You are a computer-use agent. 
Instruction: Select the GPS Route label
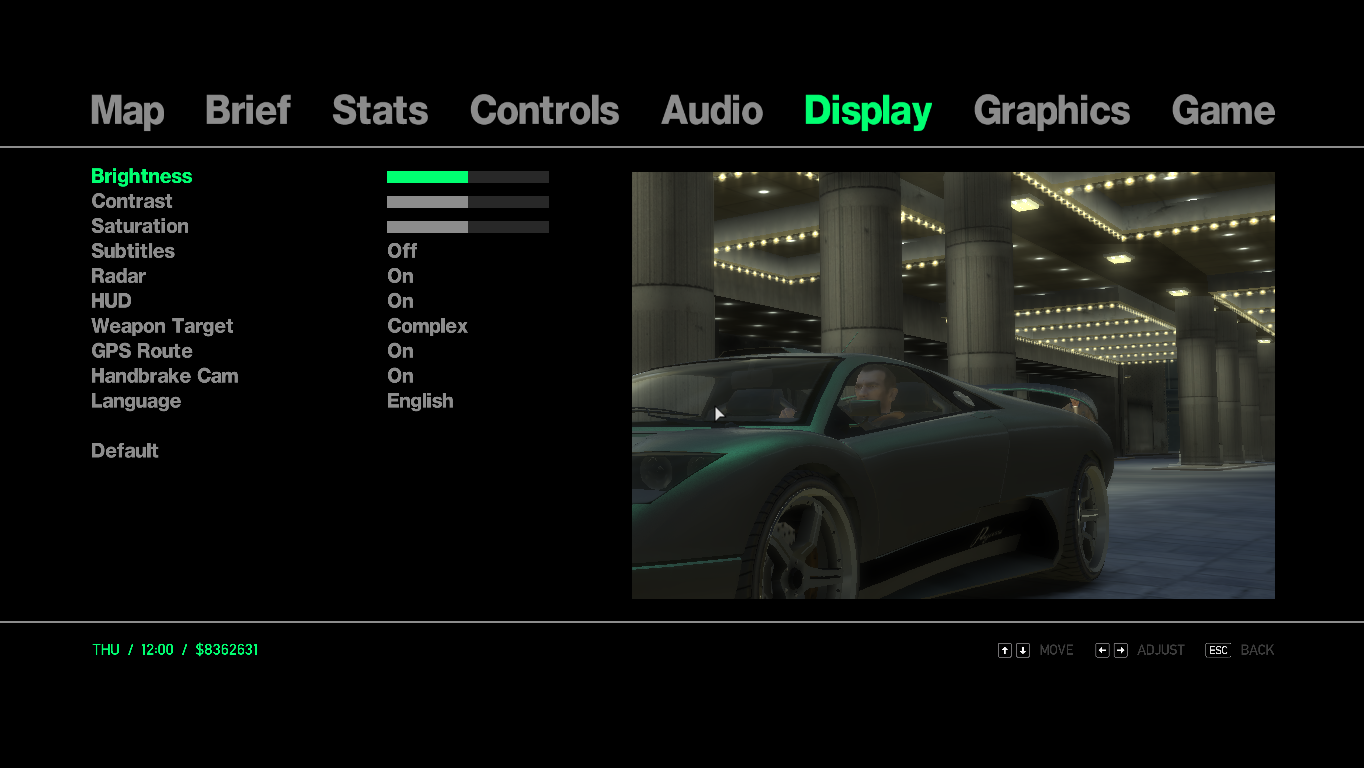pyautogui.click(x=142, y=351)
